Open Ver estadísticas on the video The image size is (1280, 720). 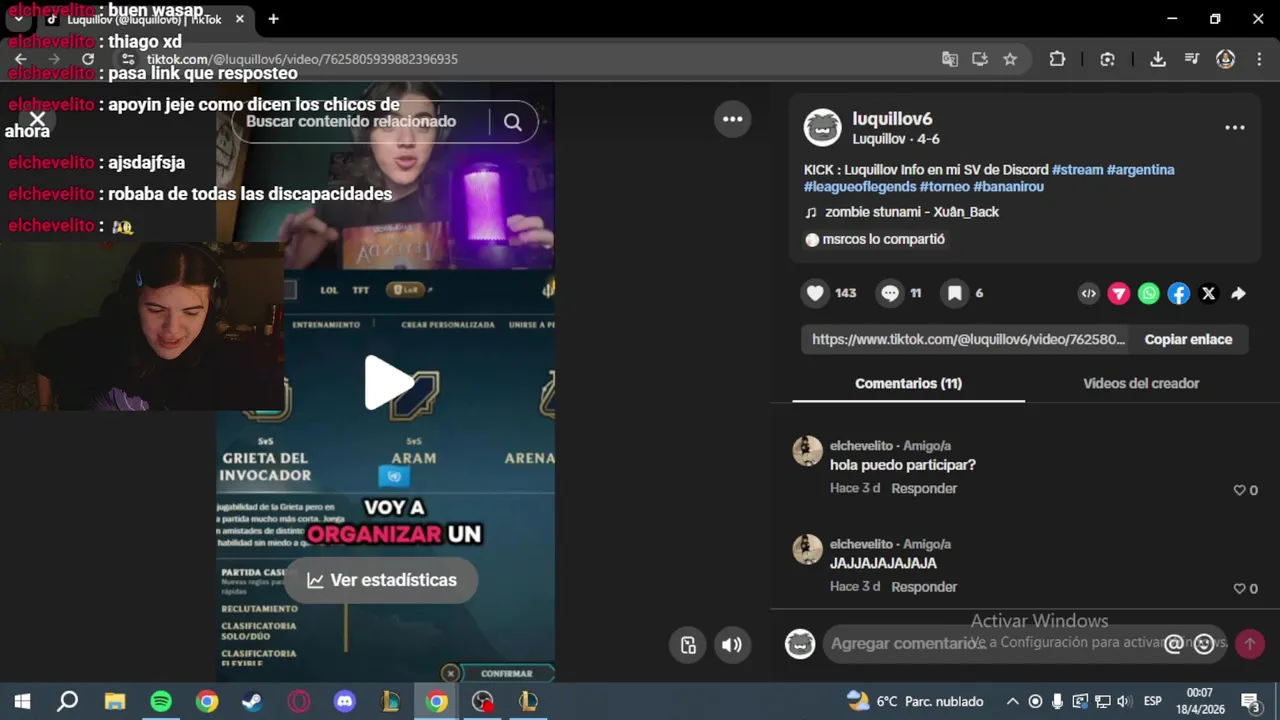[381, 580]
